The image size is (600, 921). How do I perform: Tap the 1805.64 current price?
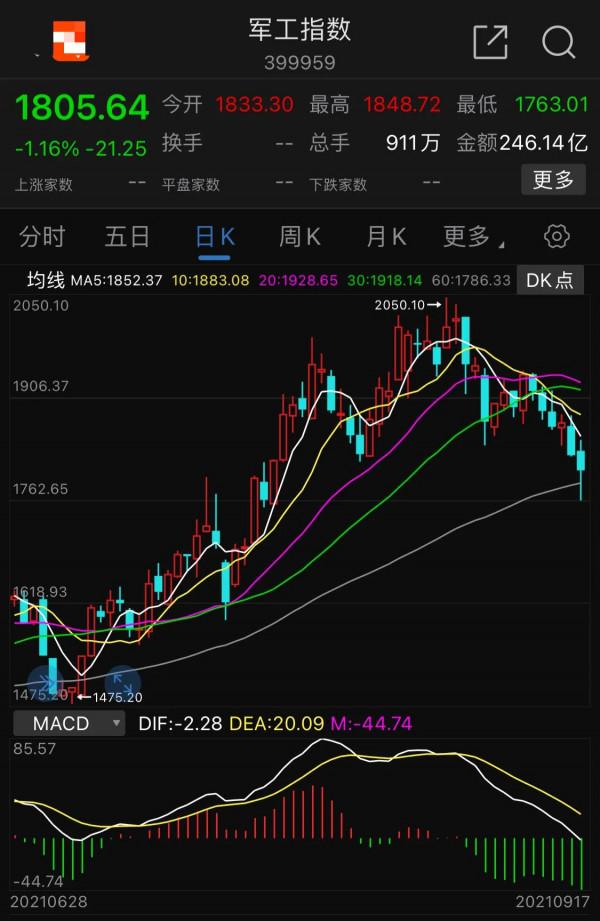(x=82, y=107)
